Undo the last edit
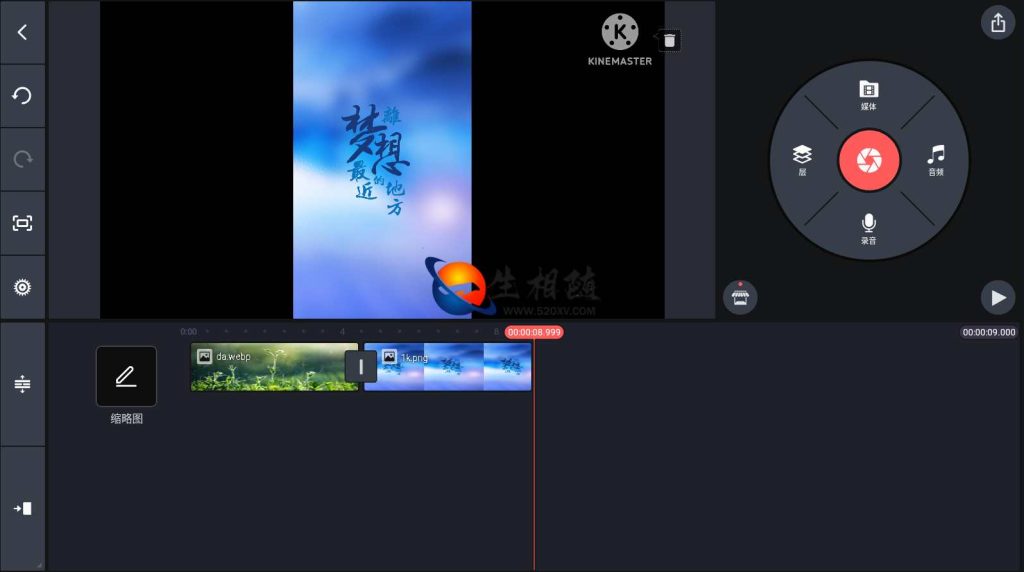The image size is (1024, 572). point(22,96)
